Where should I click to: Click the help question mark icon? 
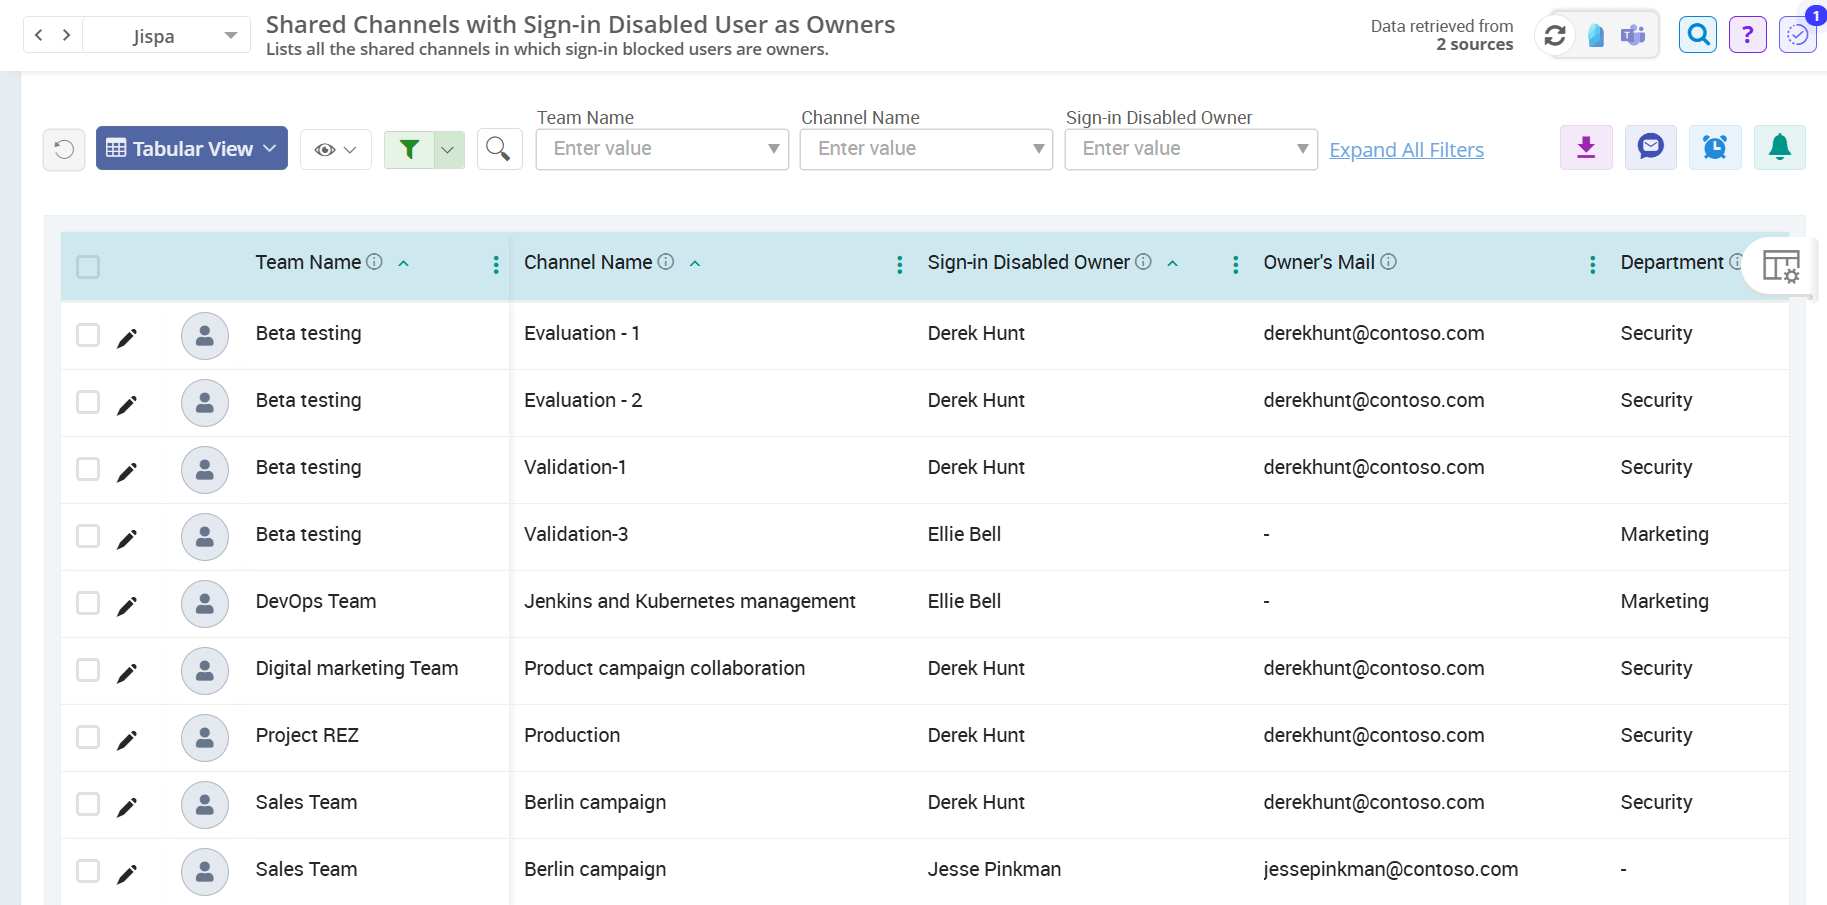[1747, 34]
